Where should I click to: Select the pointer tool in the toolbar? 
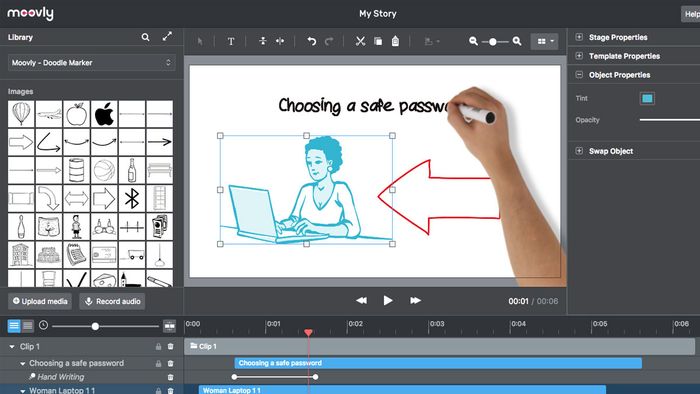point(200,41)
